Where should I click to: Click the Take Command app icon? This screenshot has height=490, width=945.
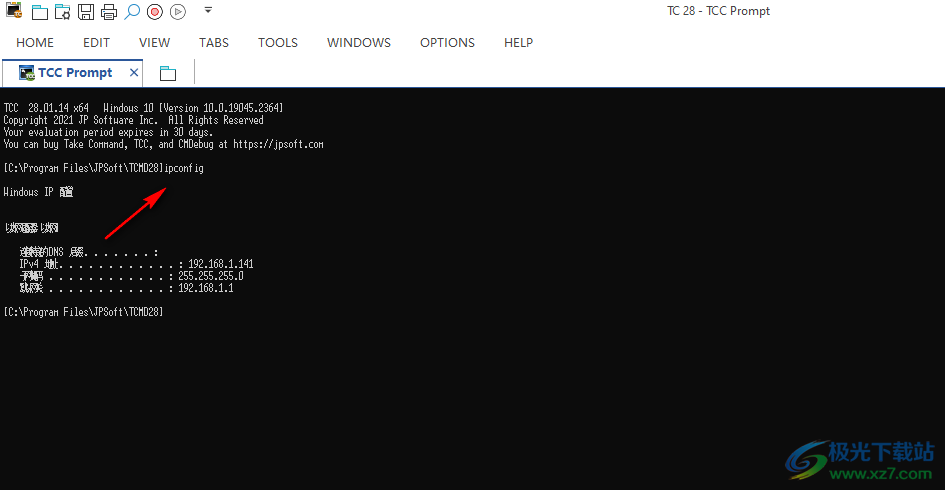click(x=14, y=10)
